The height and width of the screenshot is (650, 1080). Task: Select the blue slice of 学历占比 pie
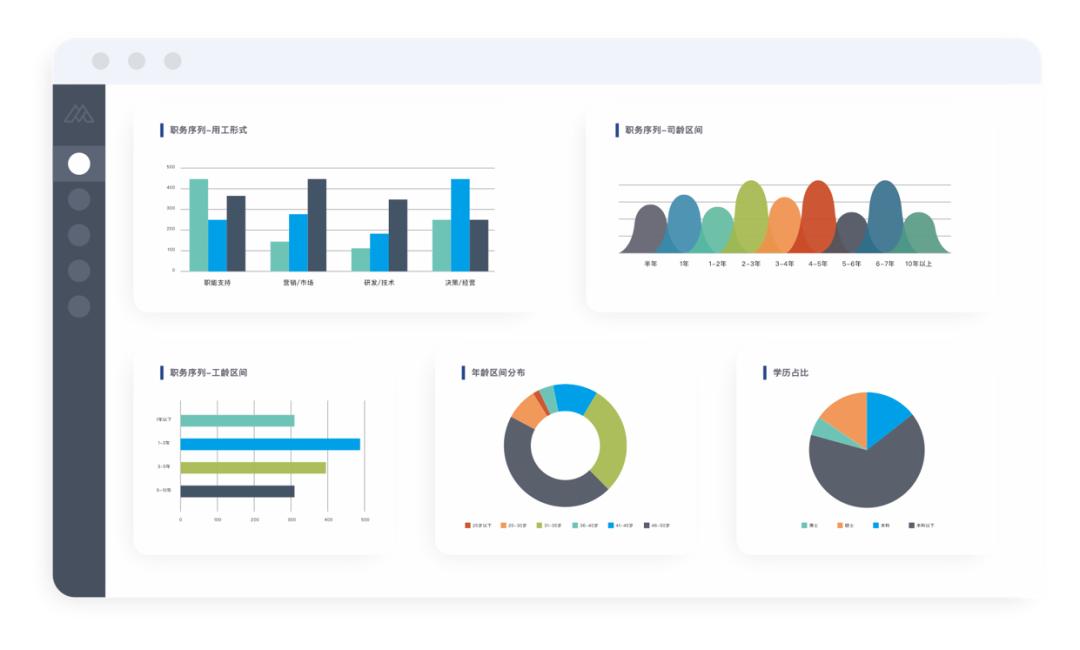click(x=886, y=415)
